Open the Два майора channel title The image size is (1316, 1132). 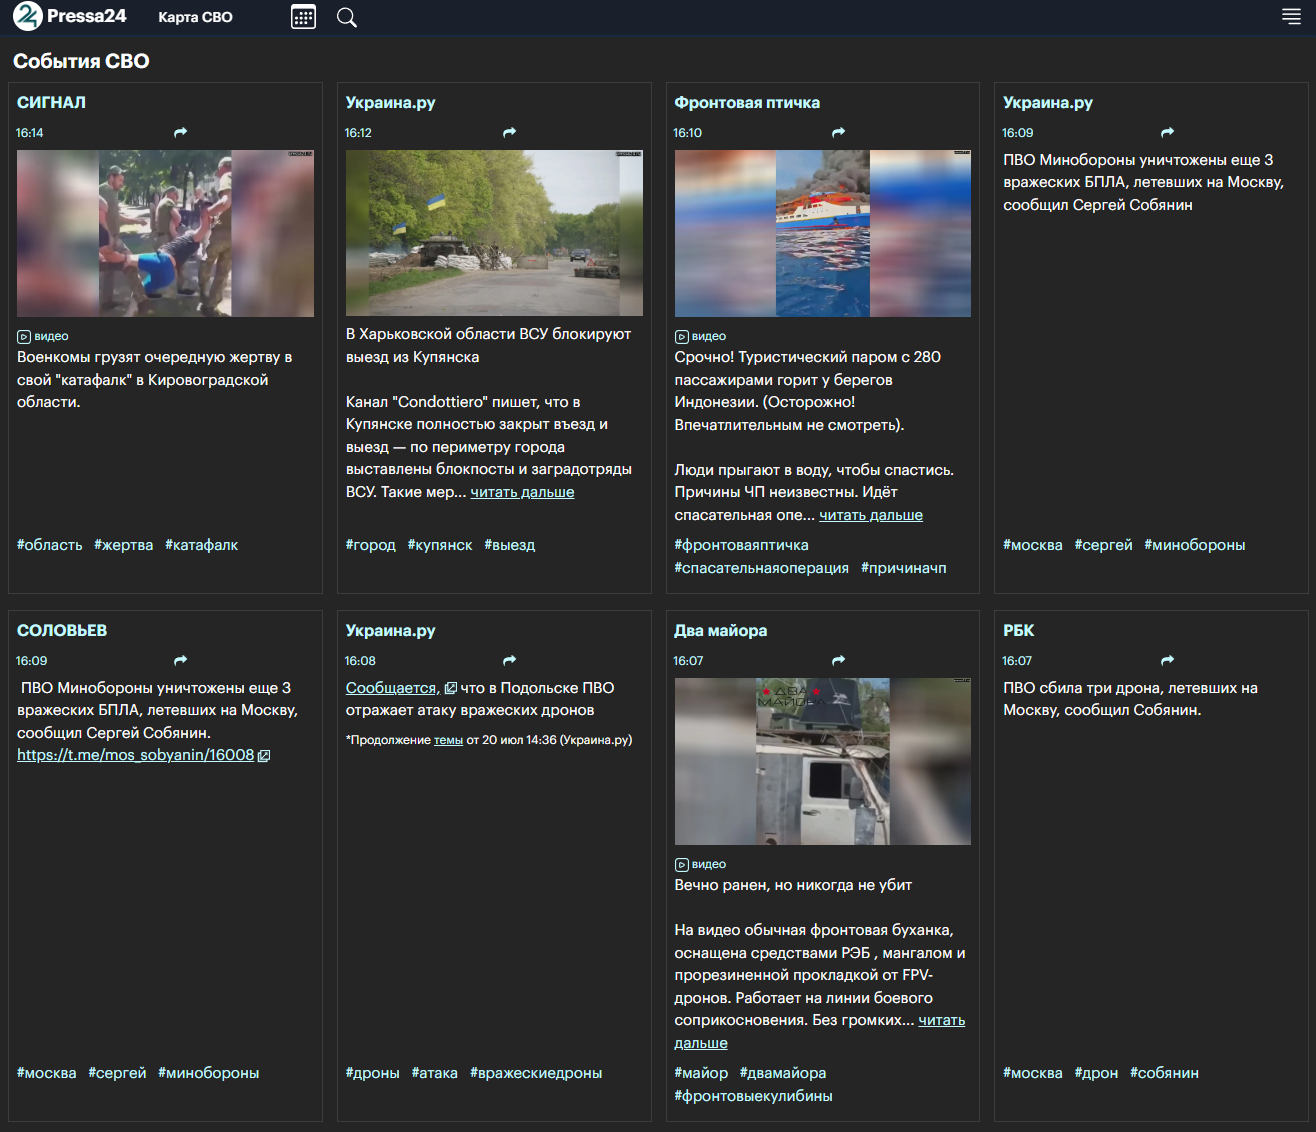point(721,630)
